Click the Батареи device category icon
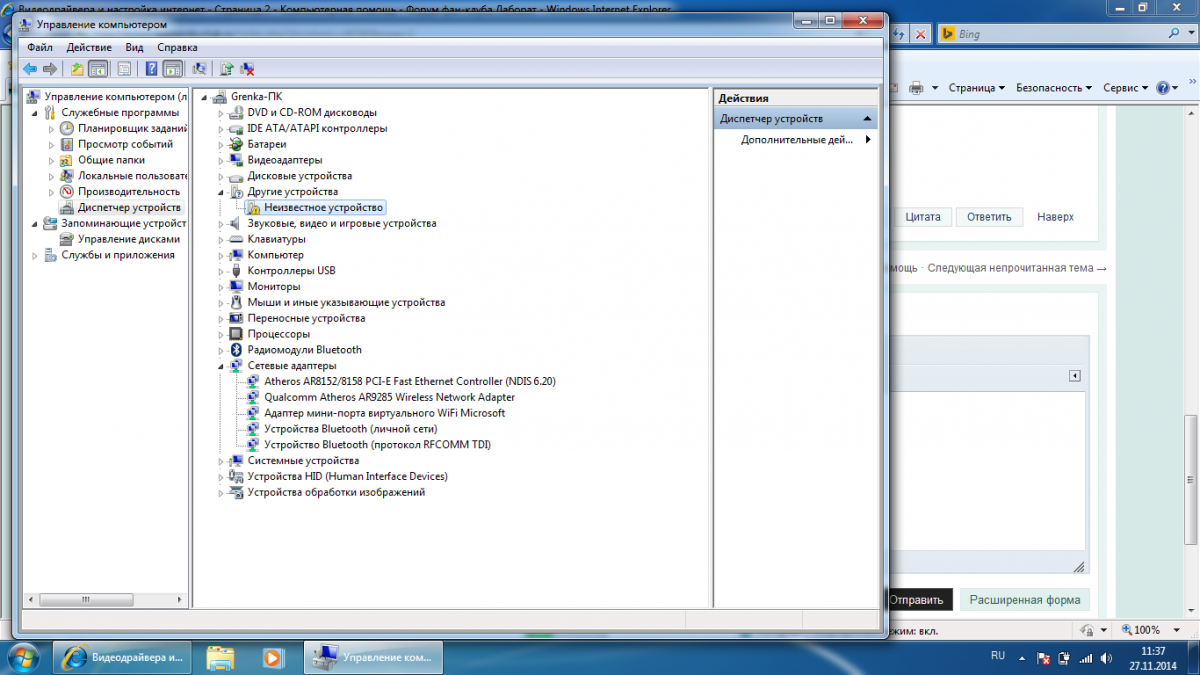 coord(236,144)
